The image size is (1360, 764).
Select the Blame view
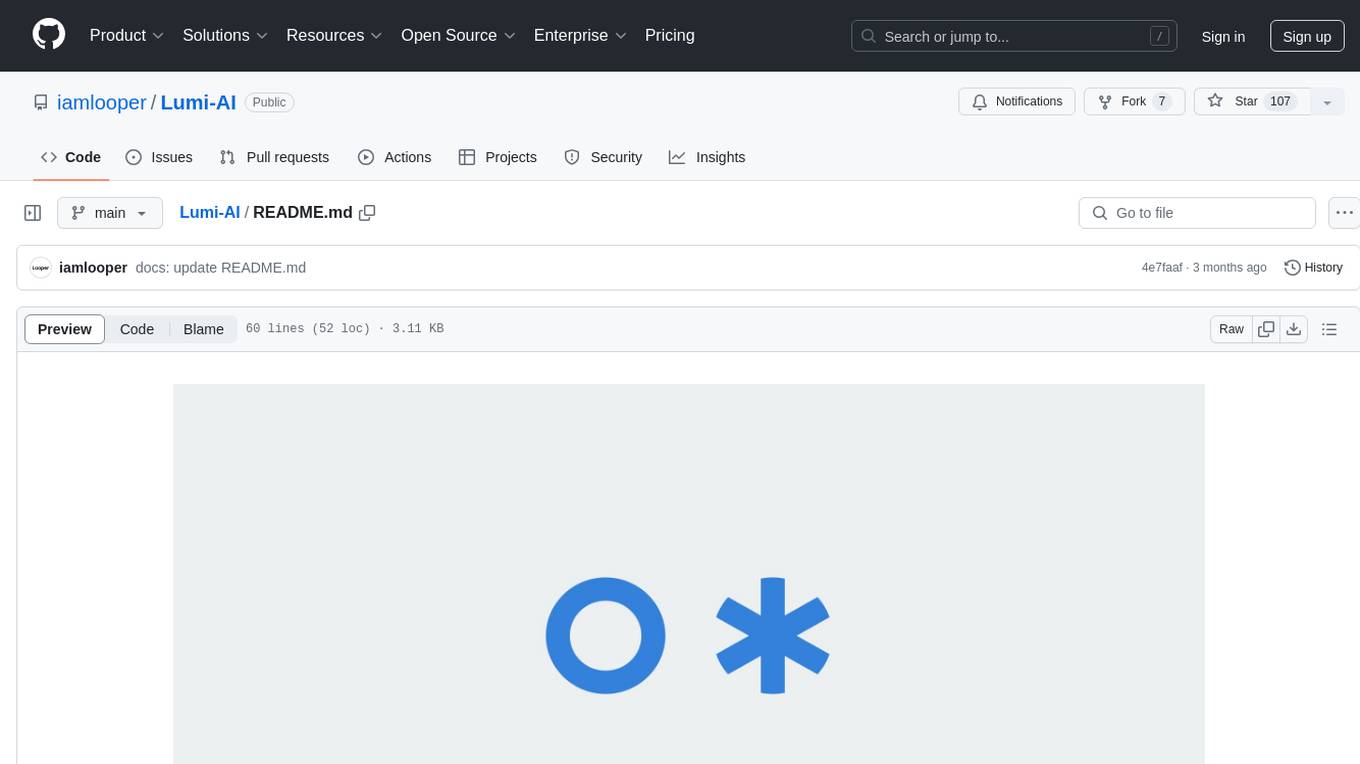click(x=203, y=329)
